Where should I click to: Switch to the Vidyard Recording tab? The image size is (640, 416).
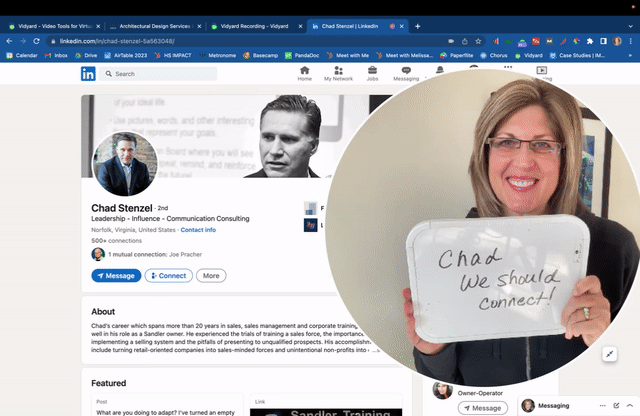pos(255,26)
